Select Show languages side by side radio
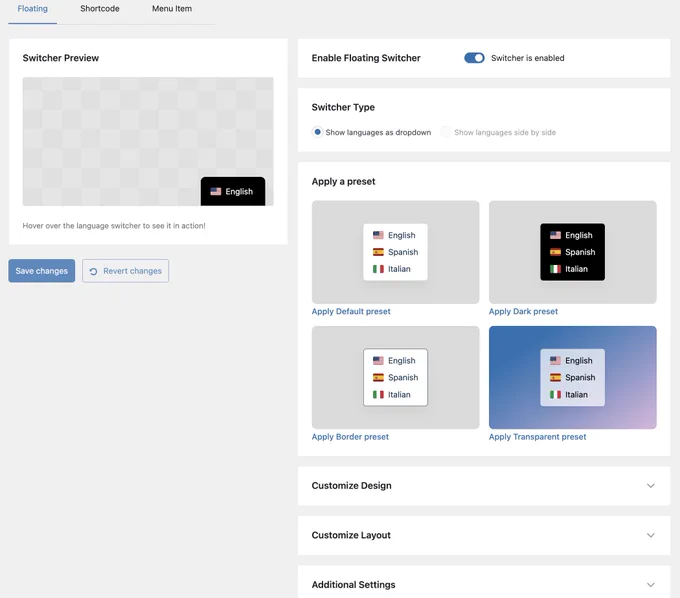 446,132
